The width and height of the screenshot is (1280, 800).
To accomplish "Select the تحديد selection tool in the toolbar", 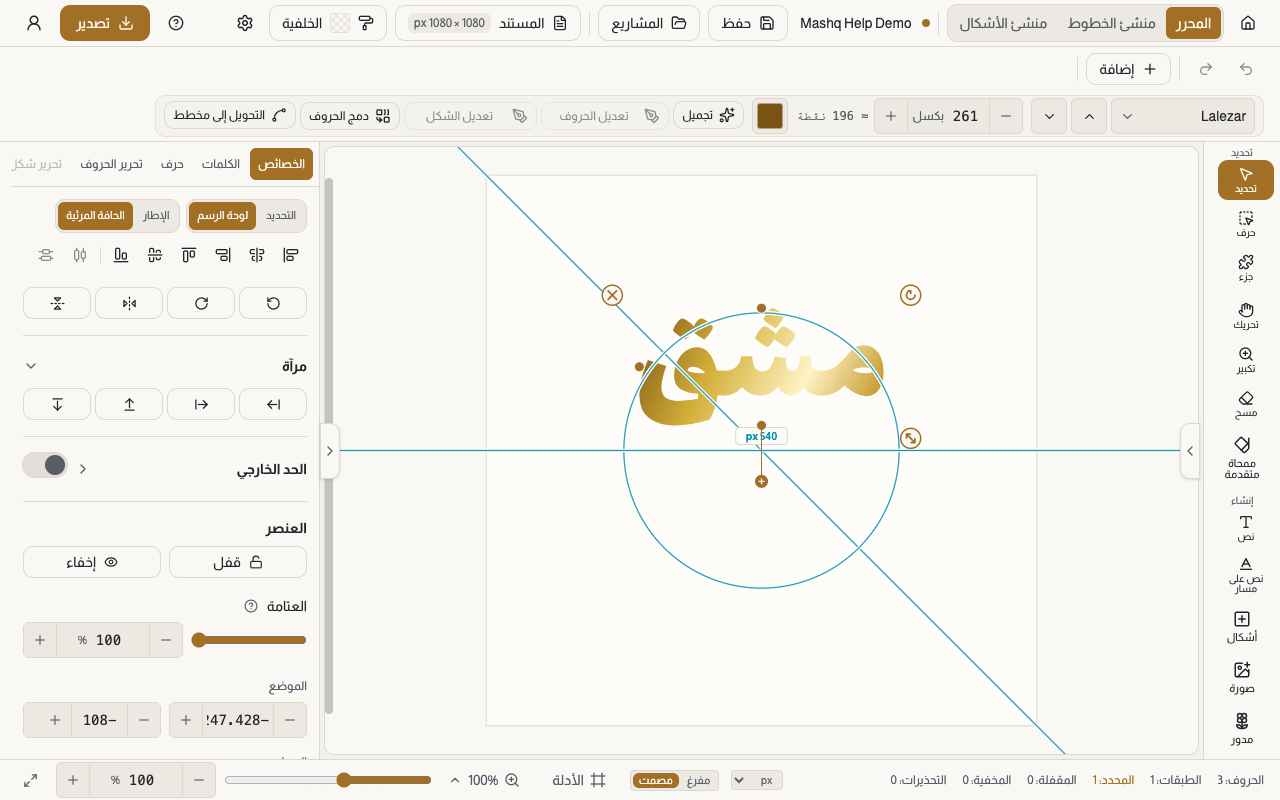I will [x=1245, y=180].
